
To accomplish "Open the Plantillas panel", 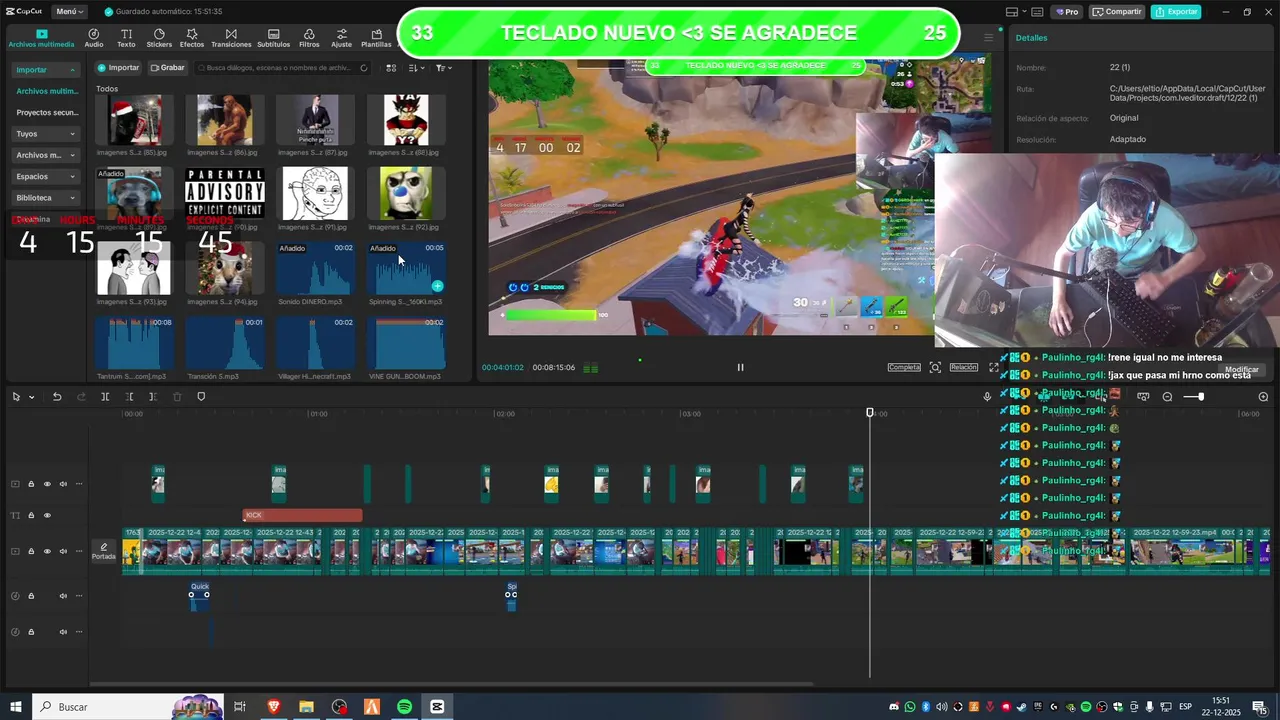I will pos(376,38).
